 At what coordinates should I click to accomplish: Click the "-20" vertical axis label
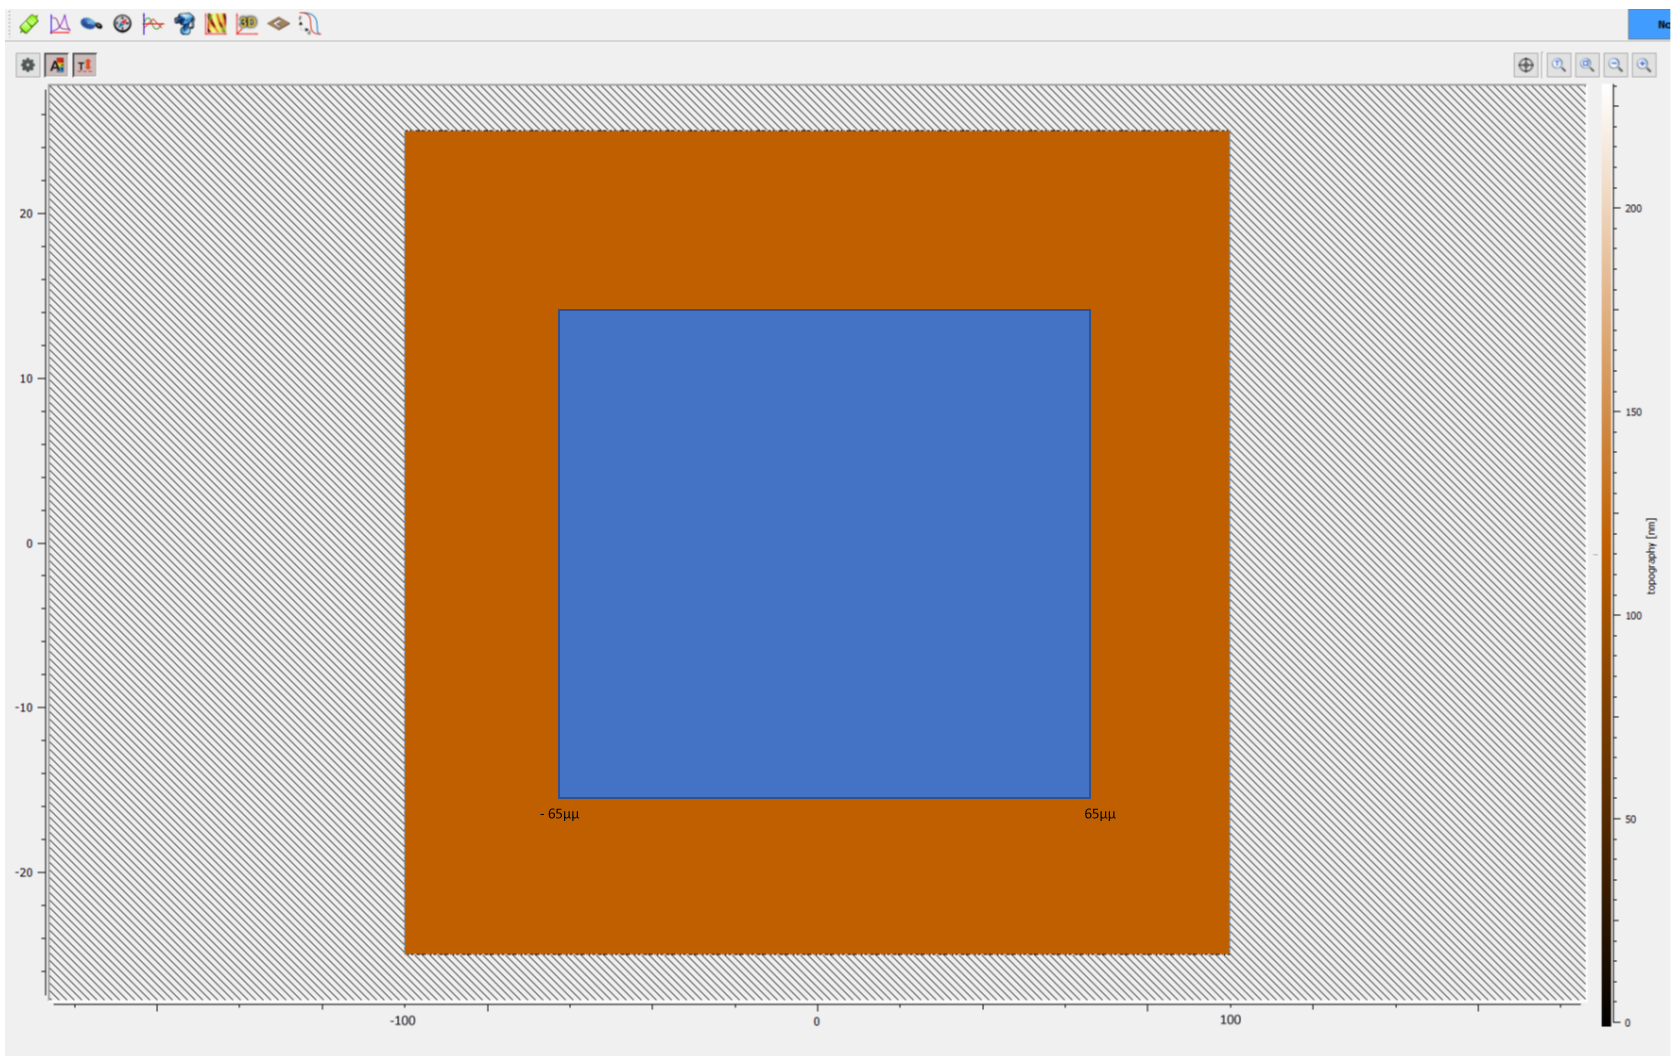24,872
